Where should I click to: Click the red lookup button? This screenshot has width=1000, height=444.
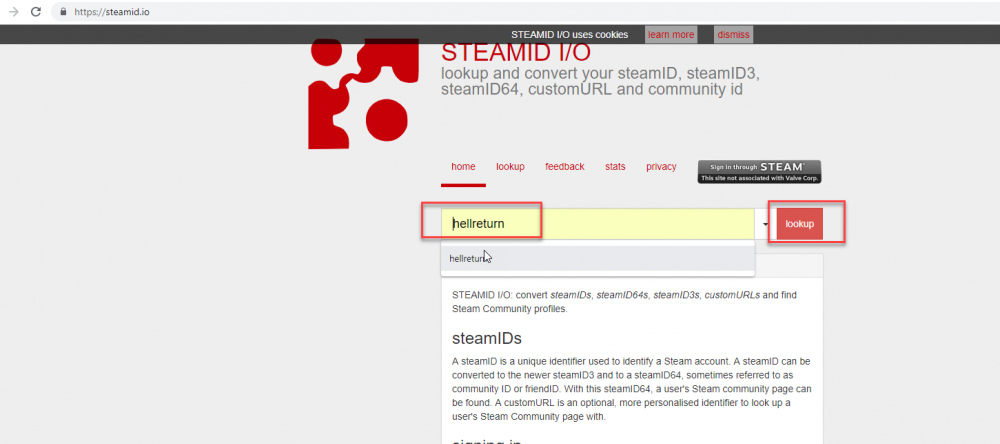(x=800, y=224)
